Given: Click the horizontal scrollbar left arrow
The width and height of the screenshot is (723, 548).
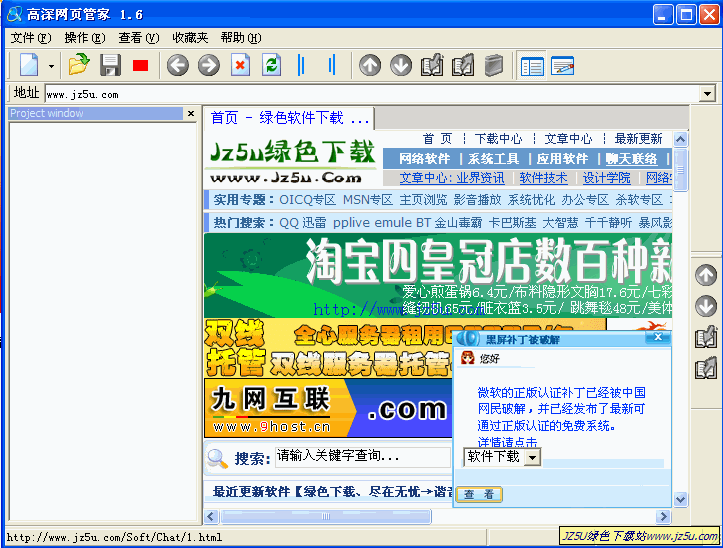Looking at the screenshot, I should coord(211,516).
